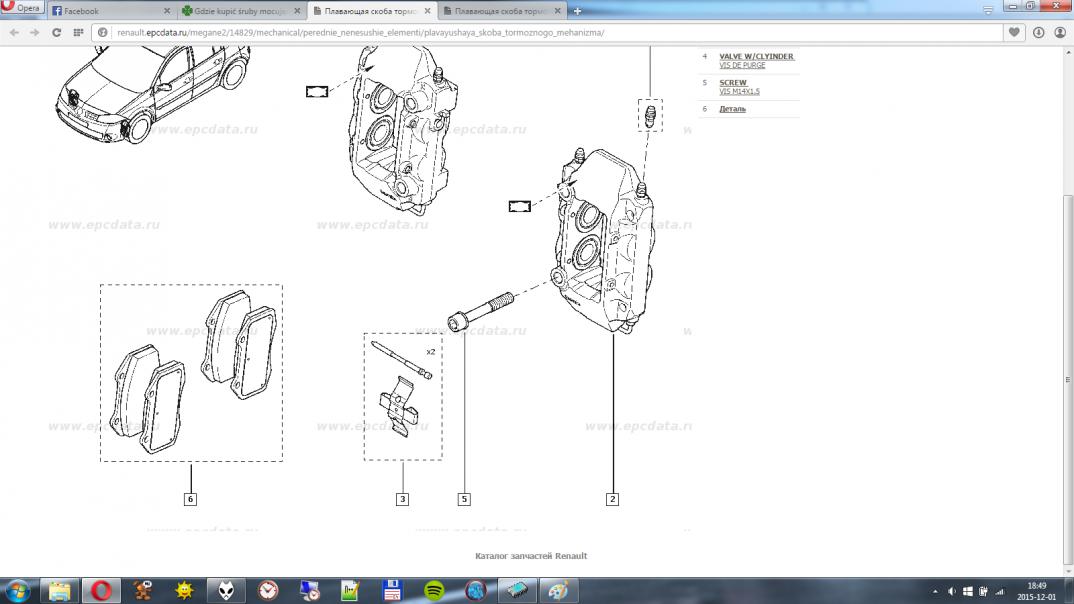Open the SCREW part link
This screenshot has width=1074, height=604.
tap(733, 82)
